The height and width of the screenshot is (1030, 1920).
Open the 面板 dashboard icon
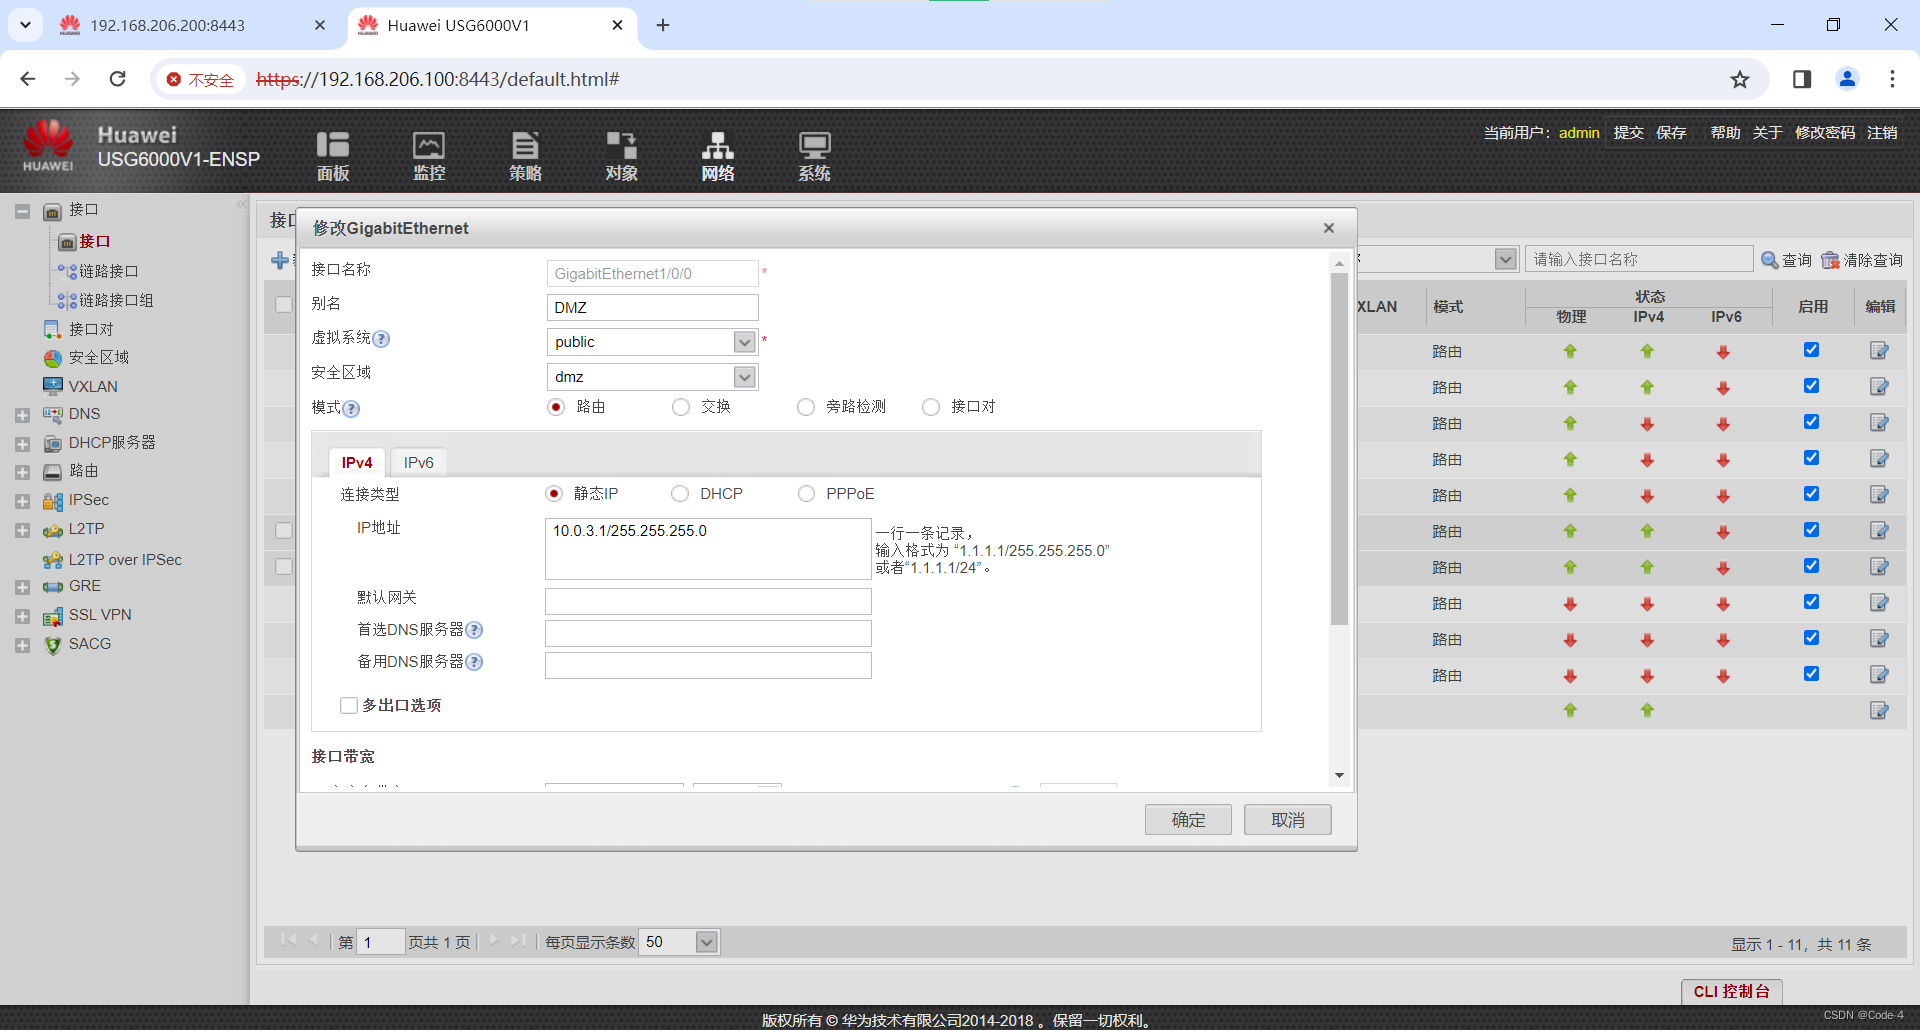point(332,156)
